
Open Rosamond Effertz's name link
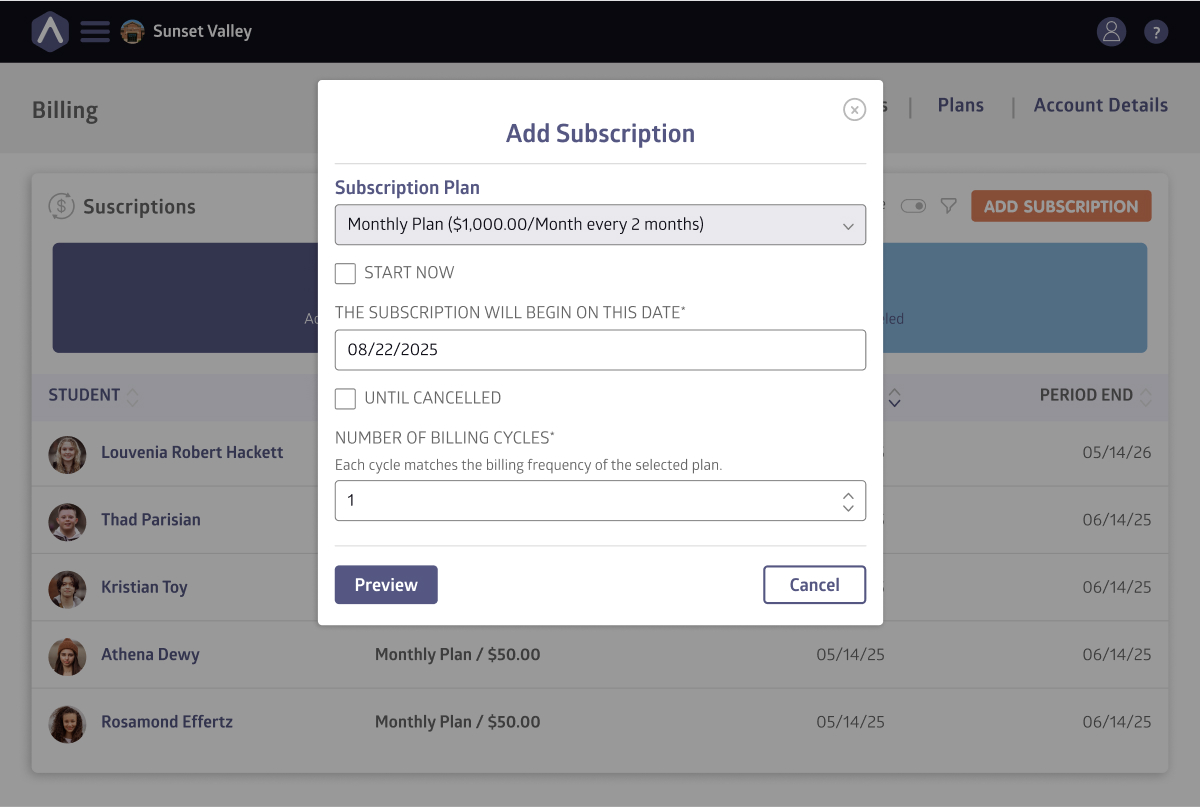point(167,722)
